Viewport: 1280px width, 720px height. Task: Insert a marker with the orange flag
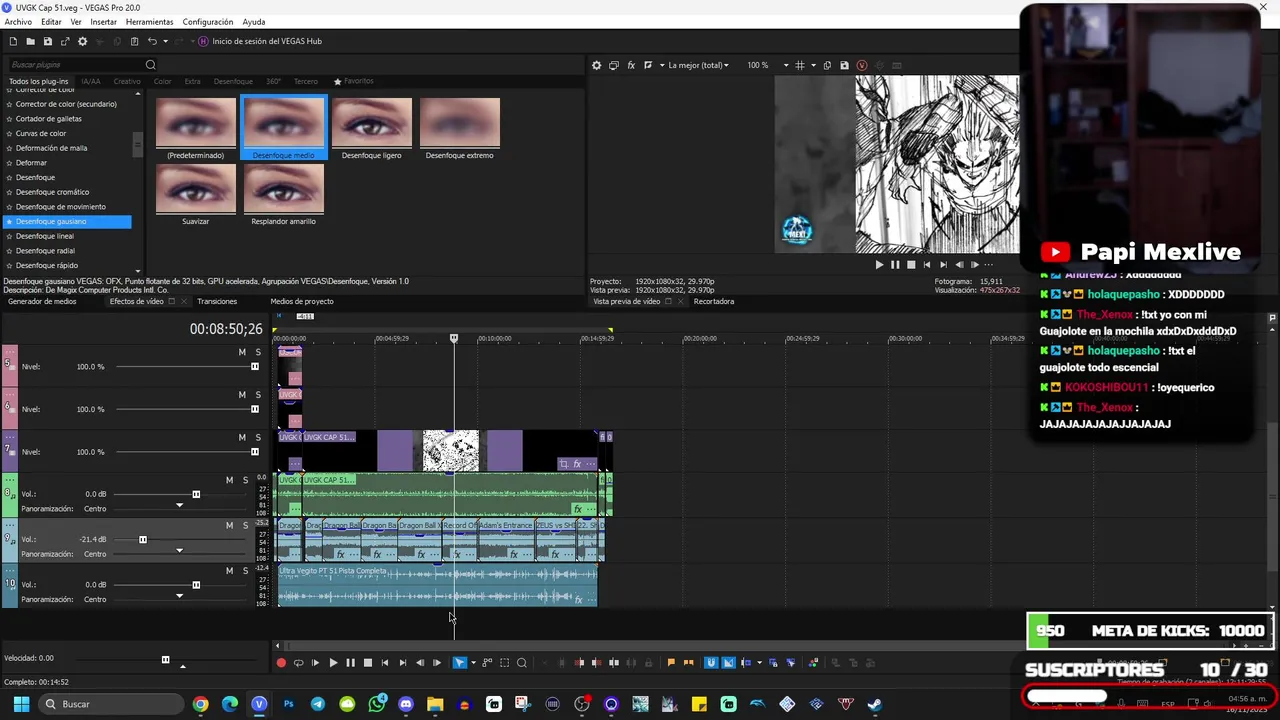671,662
